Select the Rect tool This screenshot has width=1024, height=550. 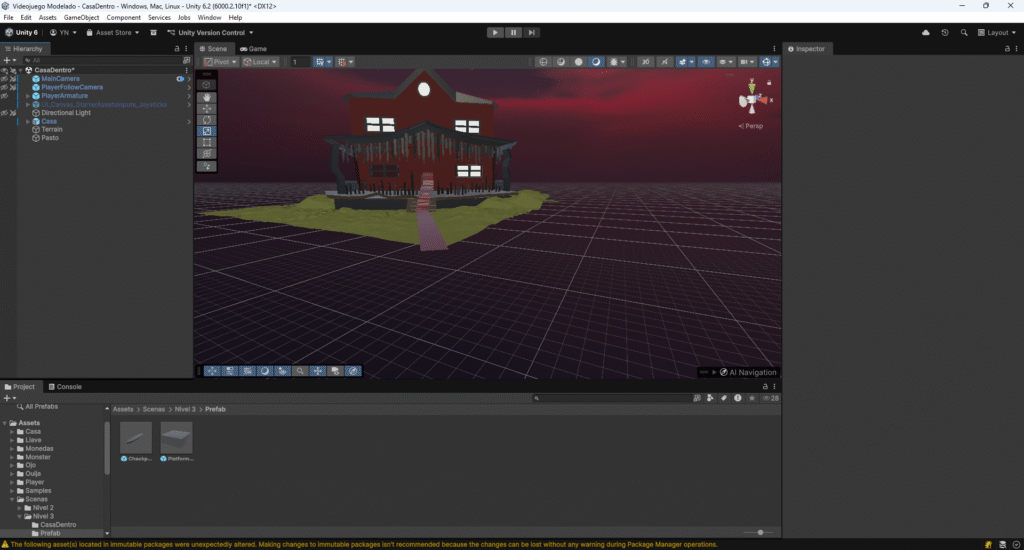206,142
